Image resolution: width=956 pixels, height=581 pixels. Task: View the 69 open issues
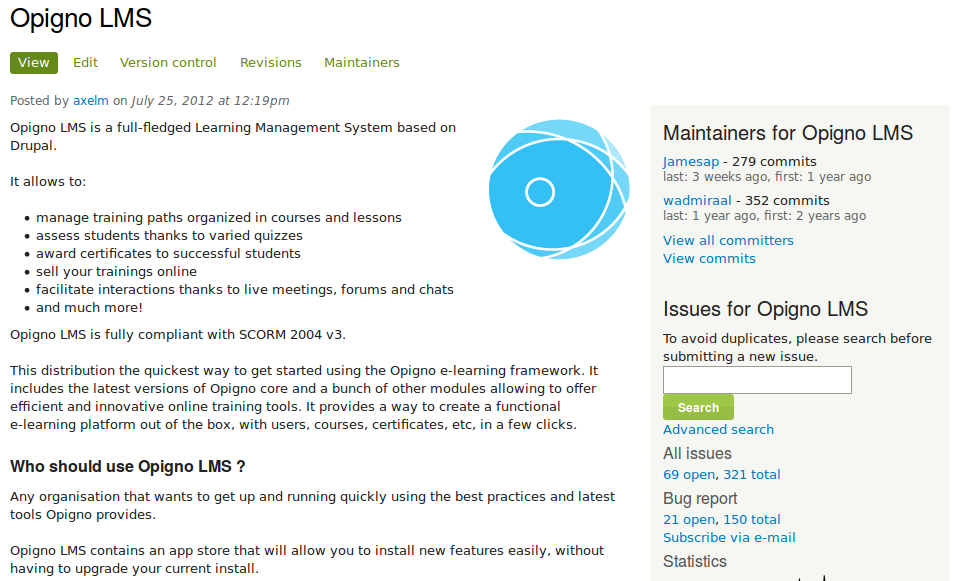click(689, 475)
